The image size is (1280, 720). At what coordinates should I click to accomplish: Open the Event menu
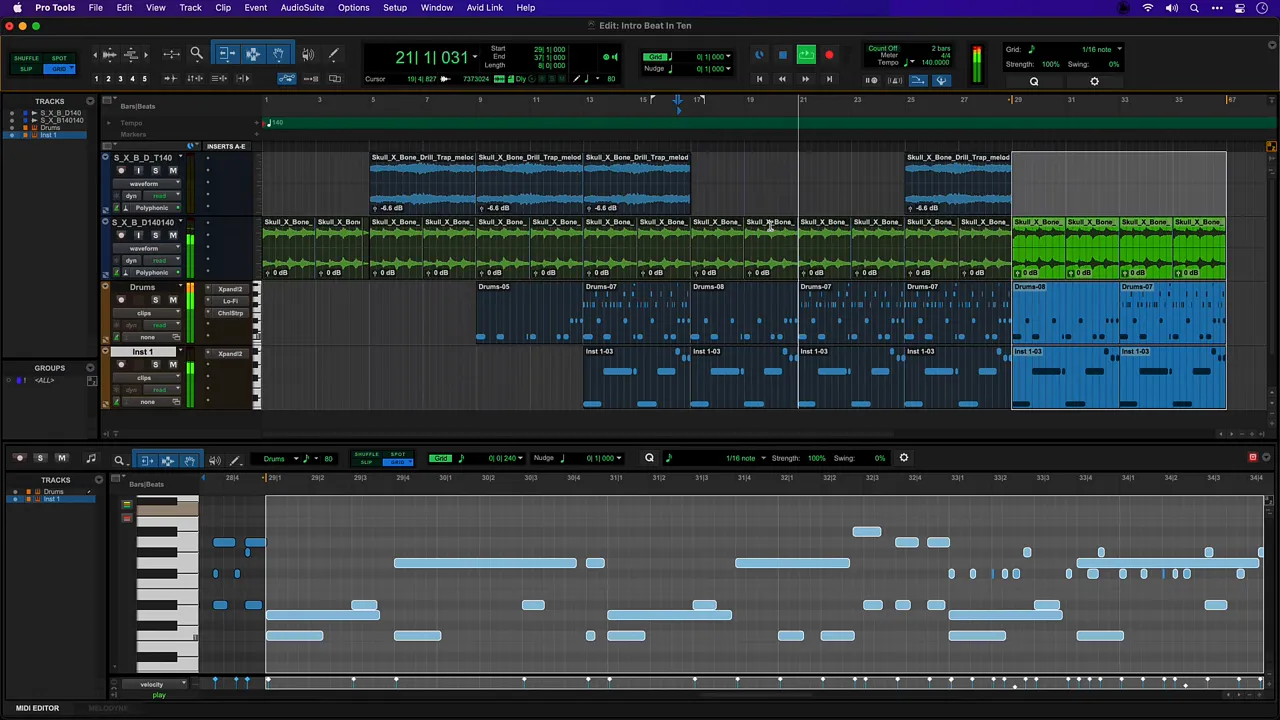(x=255, y=7)
